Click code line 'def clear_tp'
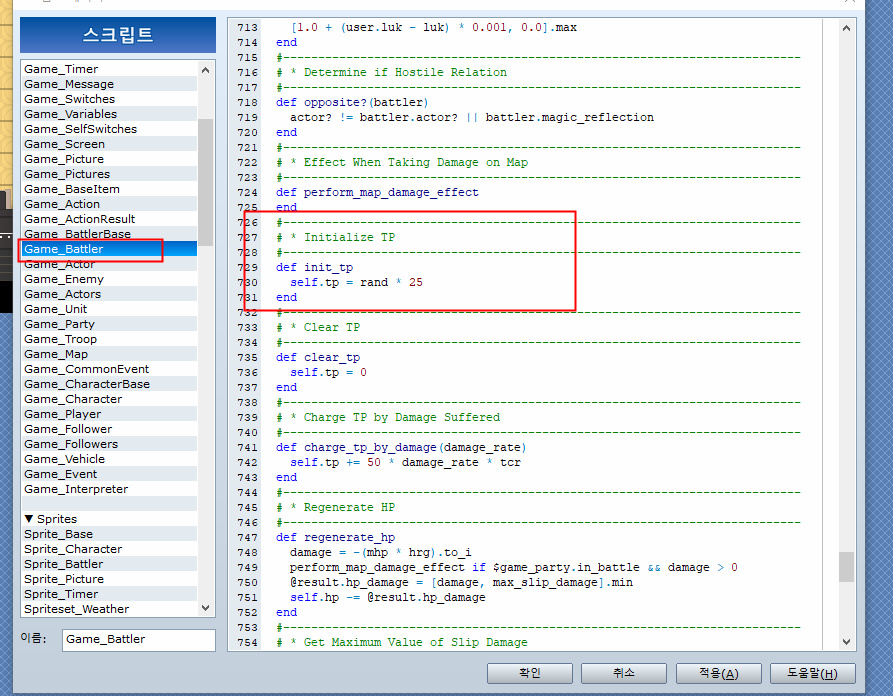 click(x=318, y=357)
